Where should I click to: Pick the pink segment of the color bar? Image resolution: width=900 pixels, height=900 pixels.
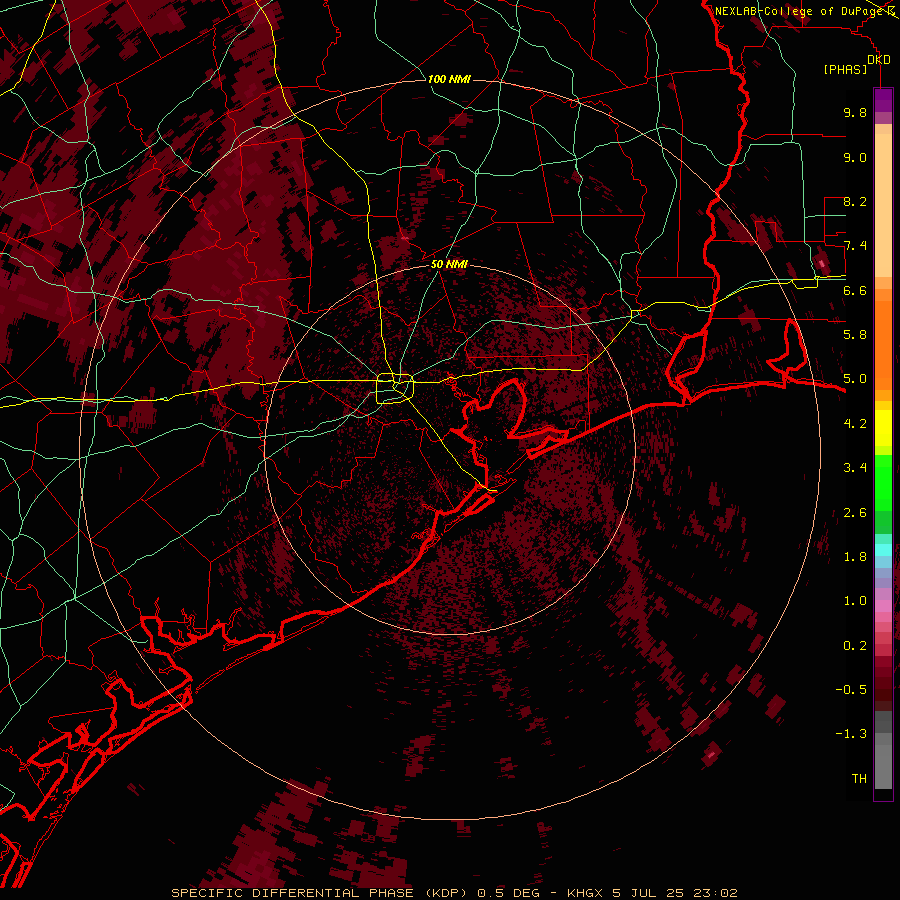tap(883, 606)
